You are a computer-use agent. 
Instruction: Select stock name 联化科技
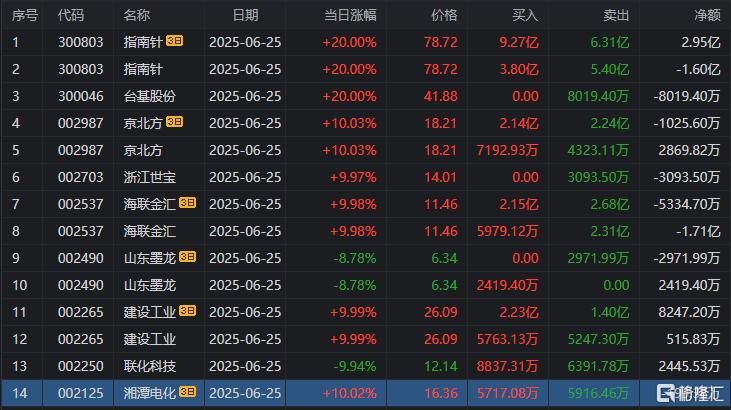(x=150, y=367)
